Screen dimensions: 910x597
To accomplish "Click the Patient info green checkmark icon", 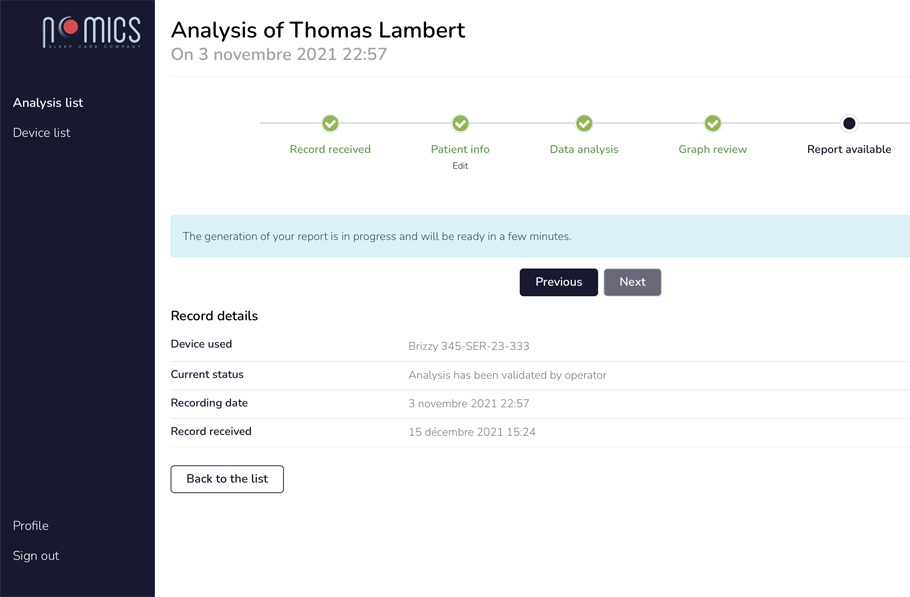I will click(x=460, y=123).
